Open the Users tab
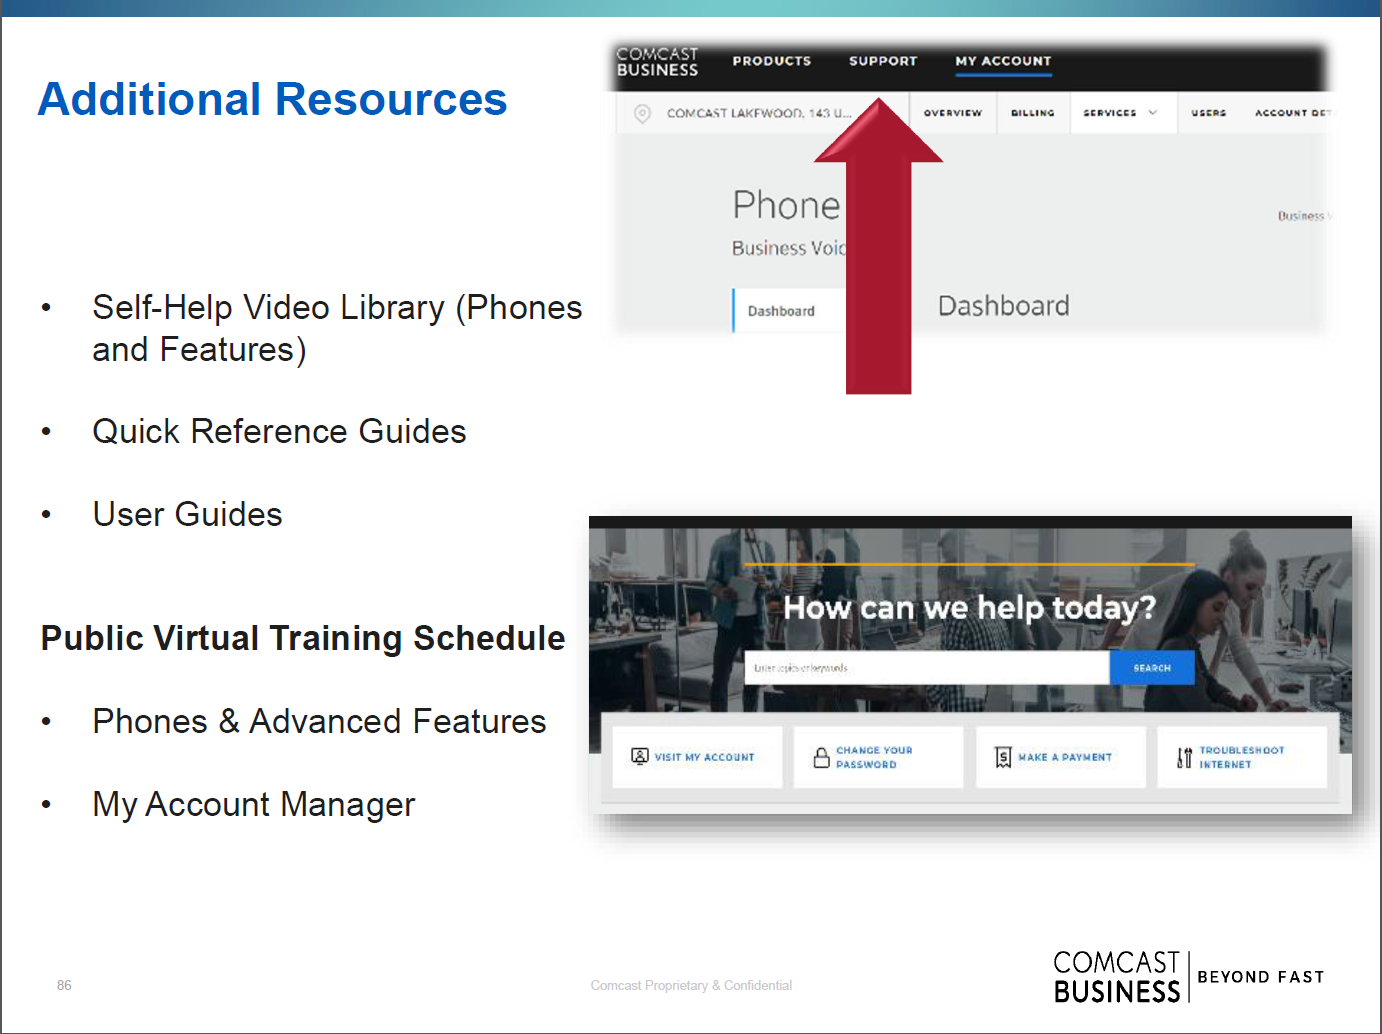The image size is (1382, 1034). point(1208,113)
